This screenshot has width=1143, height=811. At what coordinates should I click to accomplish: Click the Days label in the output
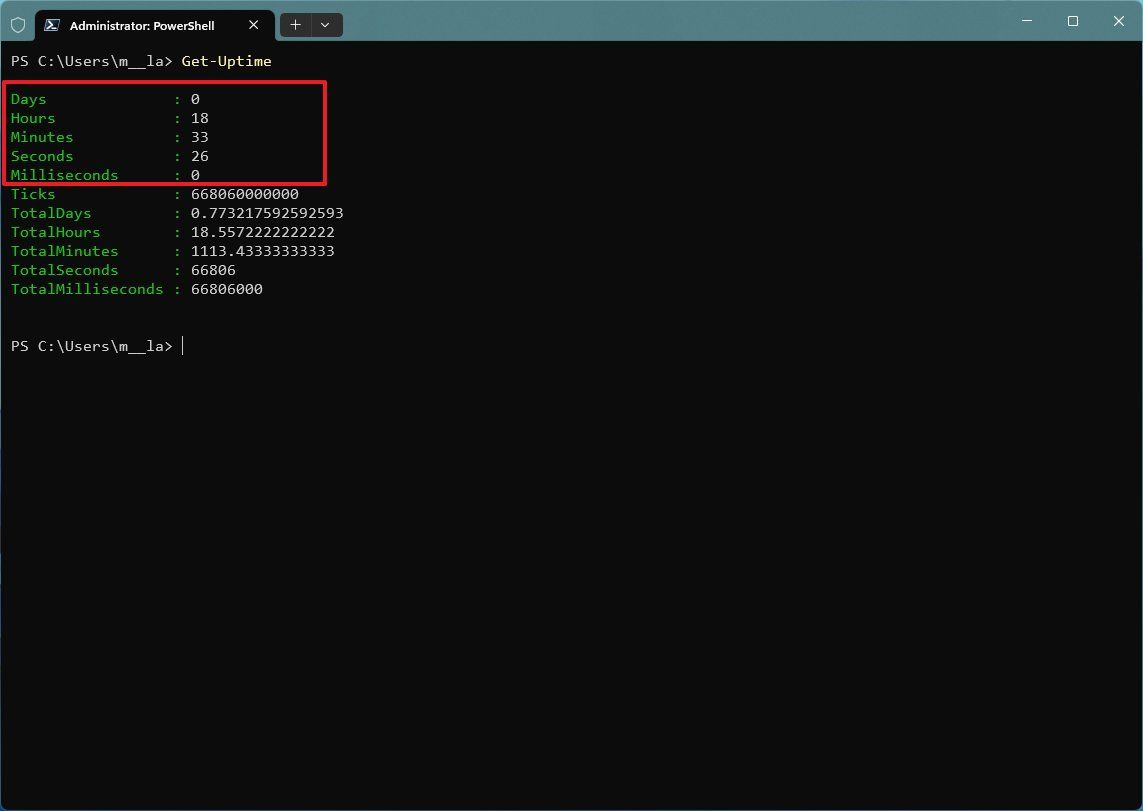click(x=28, y=99)
